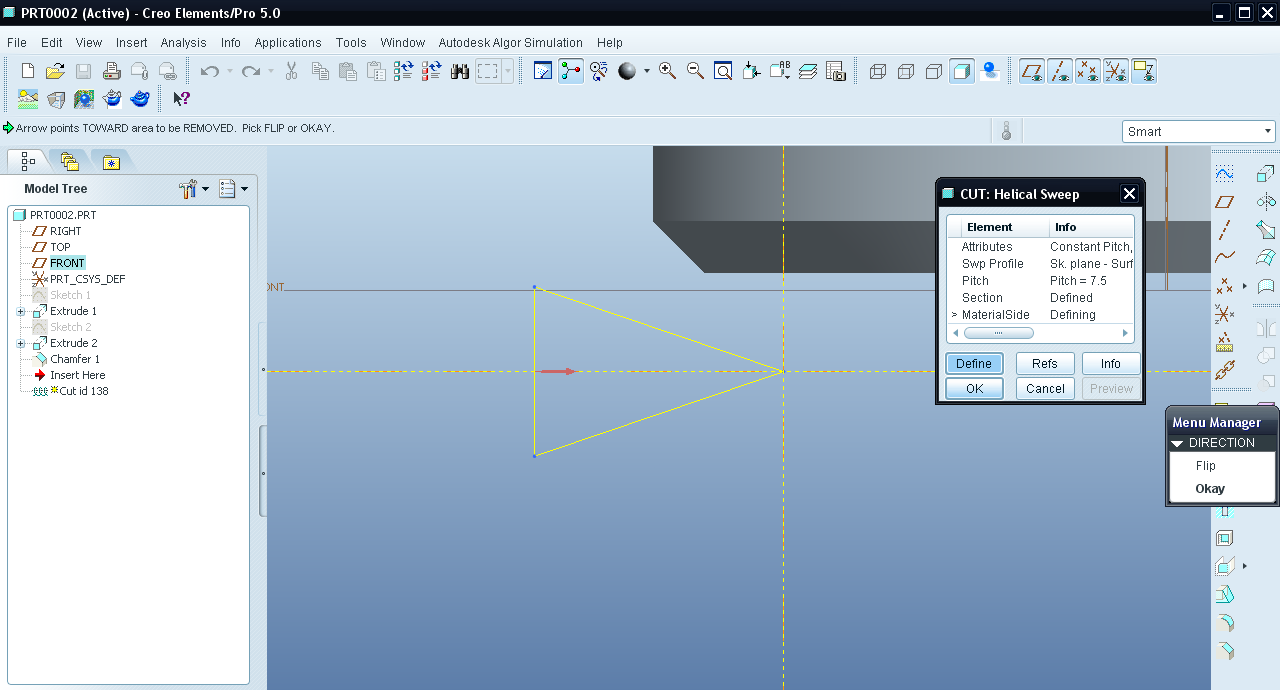
Task: Open the View Manager icon
Action: [x=836, y=71]
